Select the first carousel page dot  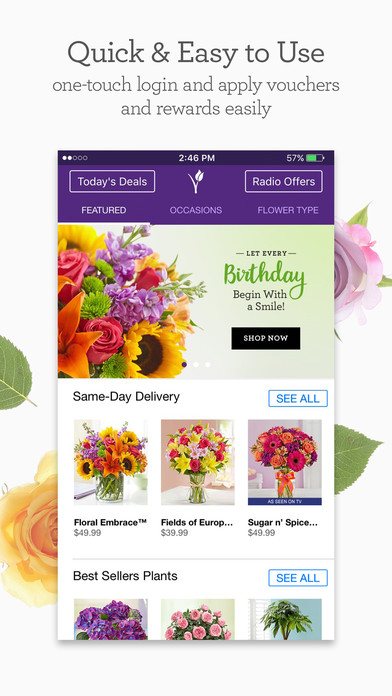coord(184,364)
